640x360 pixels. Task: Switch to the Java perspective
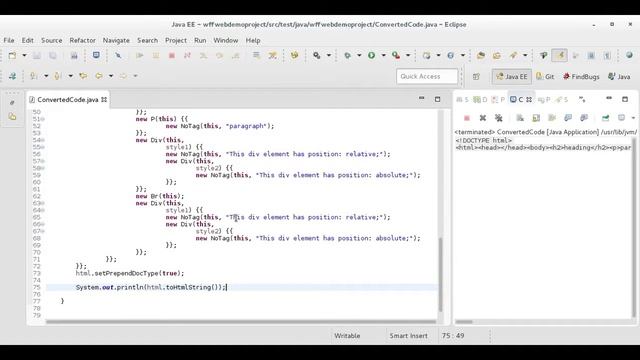click(619, 76)
